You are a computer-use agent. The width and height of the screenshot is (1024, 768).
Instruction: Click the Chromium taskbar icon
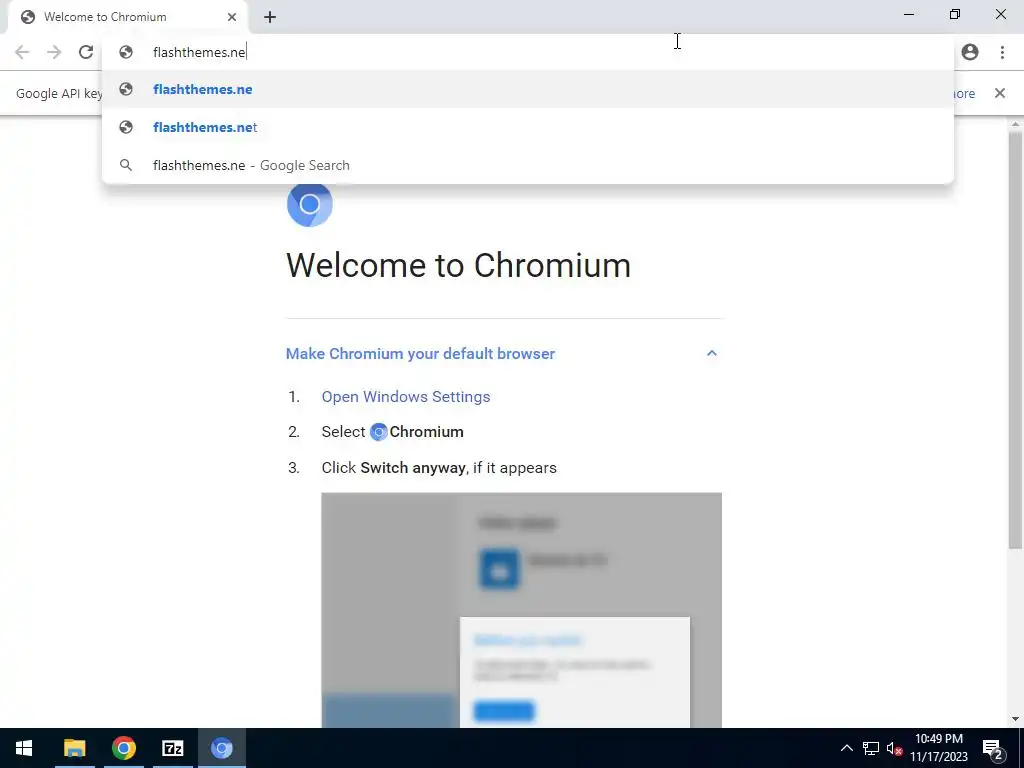[221, 748]
